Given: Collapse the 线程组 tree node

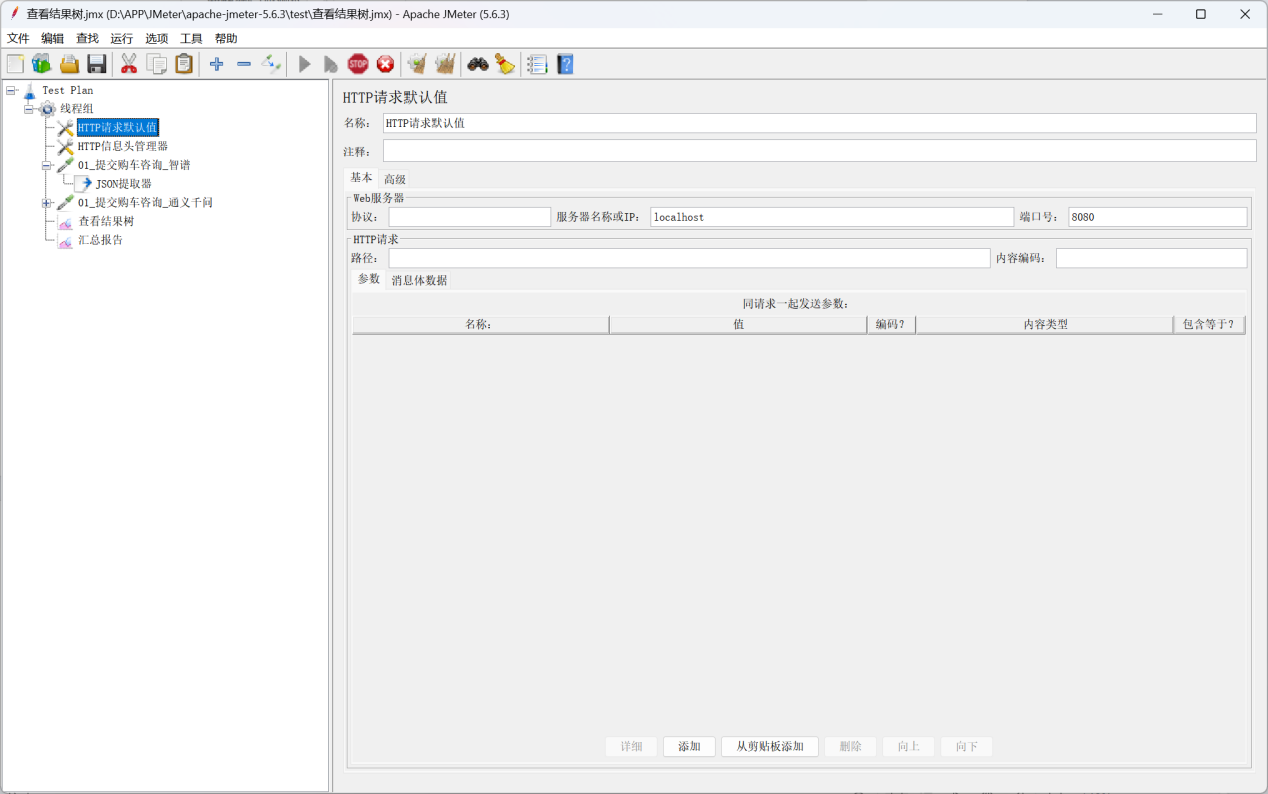Looking at the screenshot, I should (x=29, y=109).
